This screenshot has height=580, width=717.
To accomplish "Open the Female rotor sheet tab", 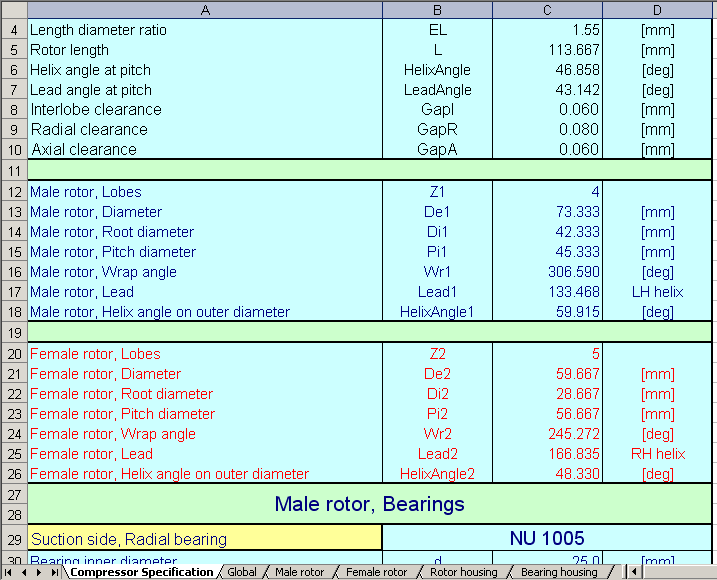I will point(376,572).
